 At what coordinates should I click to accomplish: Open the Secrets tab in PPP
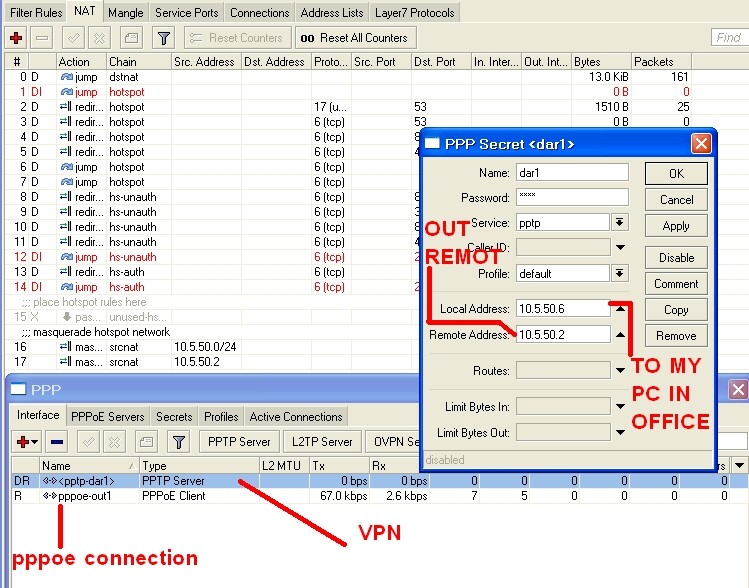pos(174,417)
